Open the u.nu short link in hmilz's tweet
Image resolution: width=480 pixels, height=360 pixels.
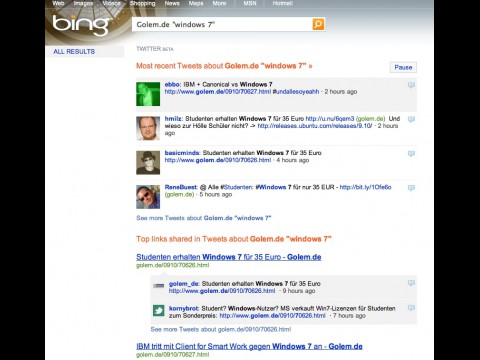330,119
